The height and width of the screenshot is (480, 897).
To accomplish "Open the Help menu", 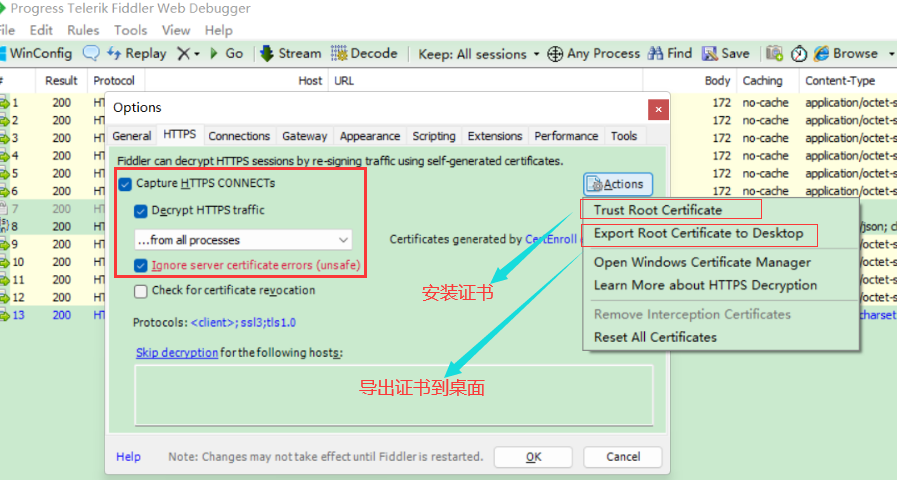I will pos(219,30).
